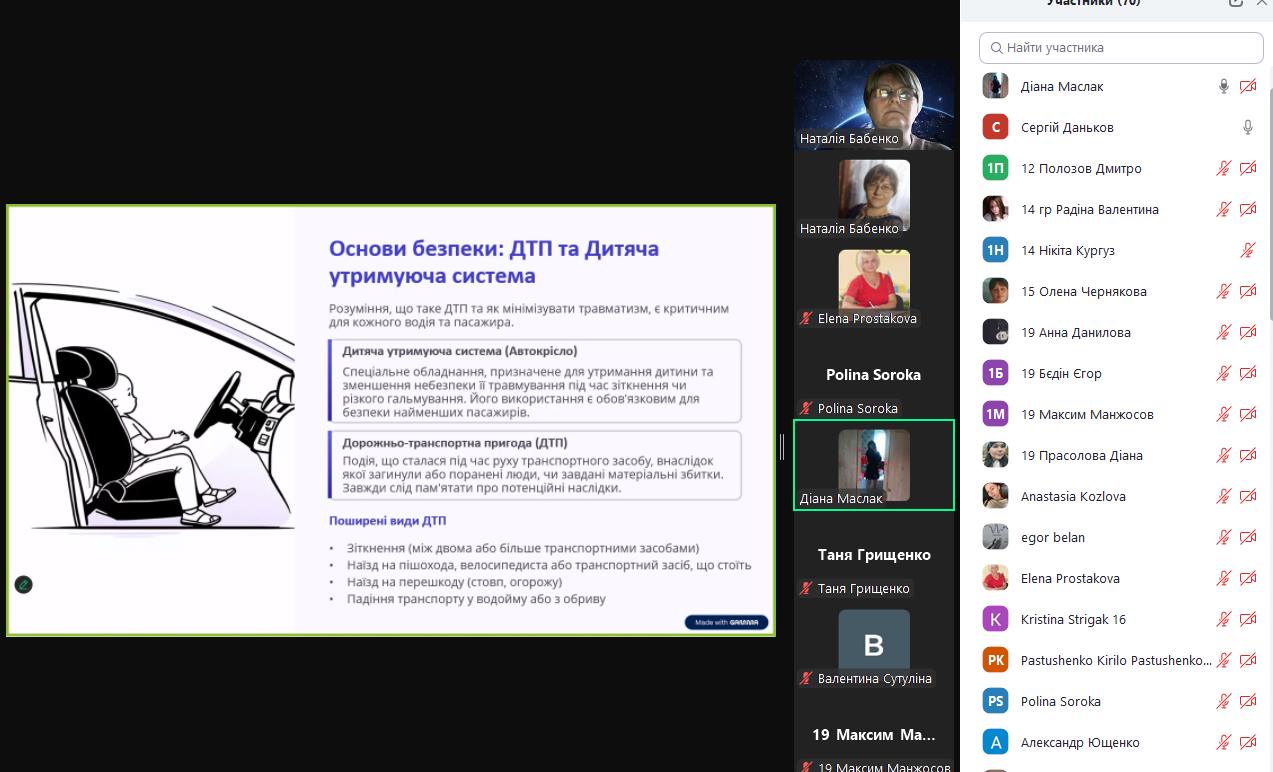Pop out the participants panel
Screen dimensions: 1273x772
pyautogui.click(x=1236, y=3)
